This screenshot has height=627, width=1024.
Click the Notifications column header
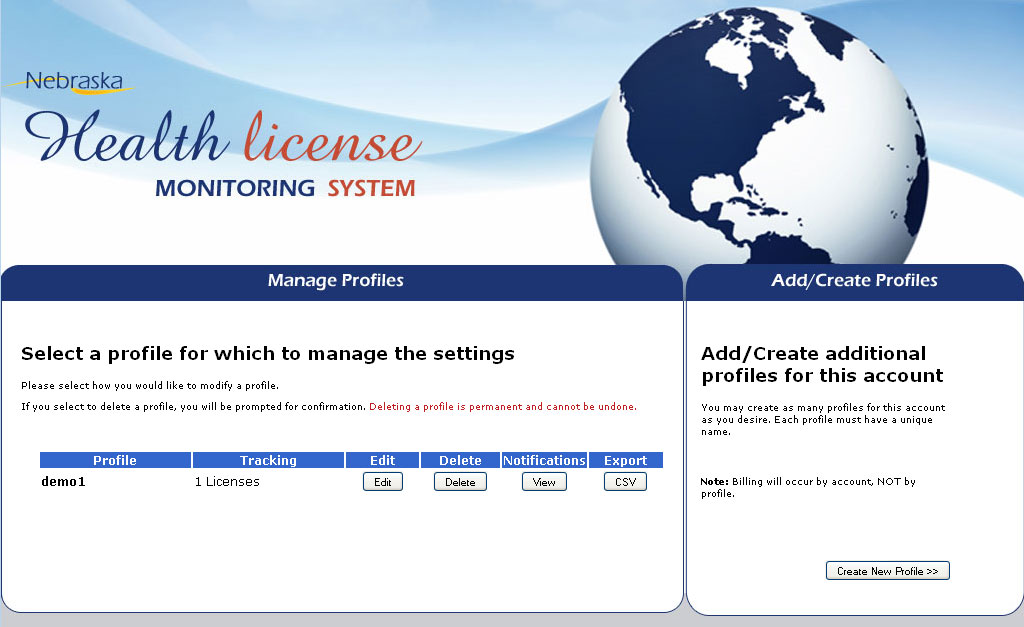point(544,460)
